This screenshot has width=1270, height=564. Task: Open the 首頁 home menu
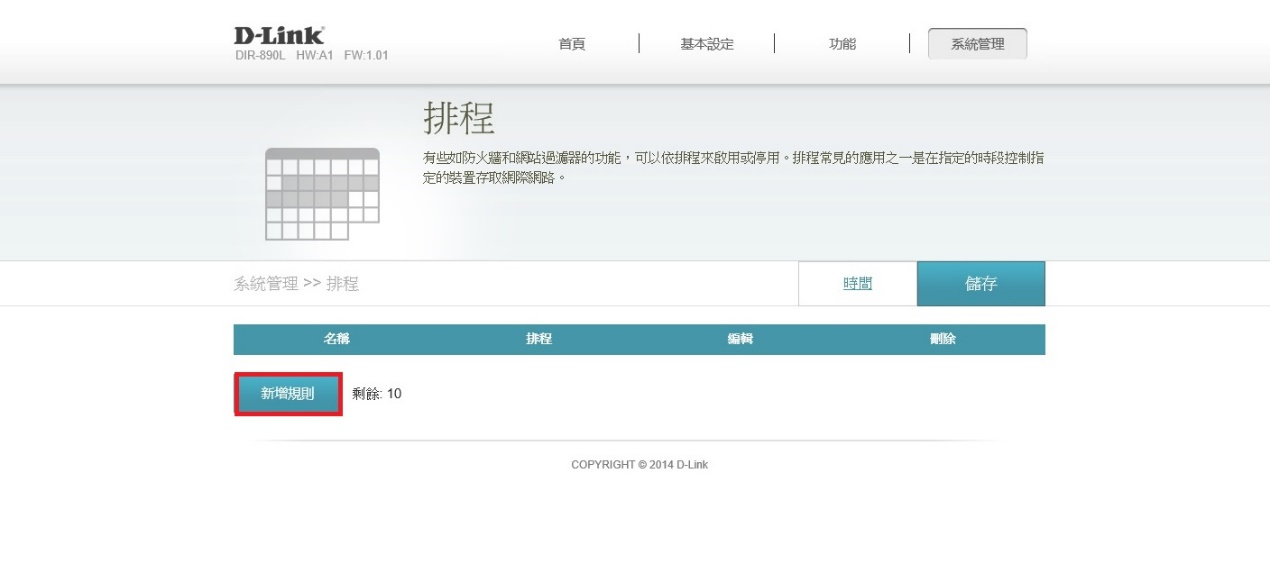571,44
